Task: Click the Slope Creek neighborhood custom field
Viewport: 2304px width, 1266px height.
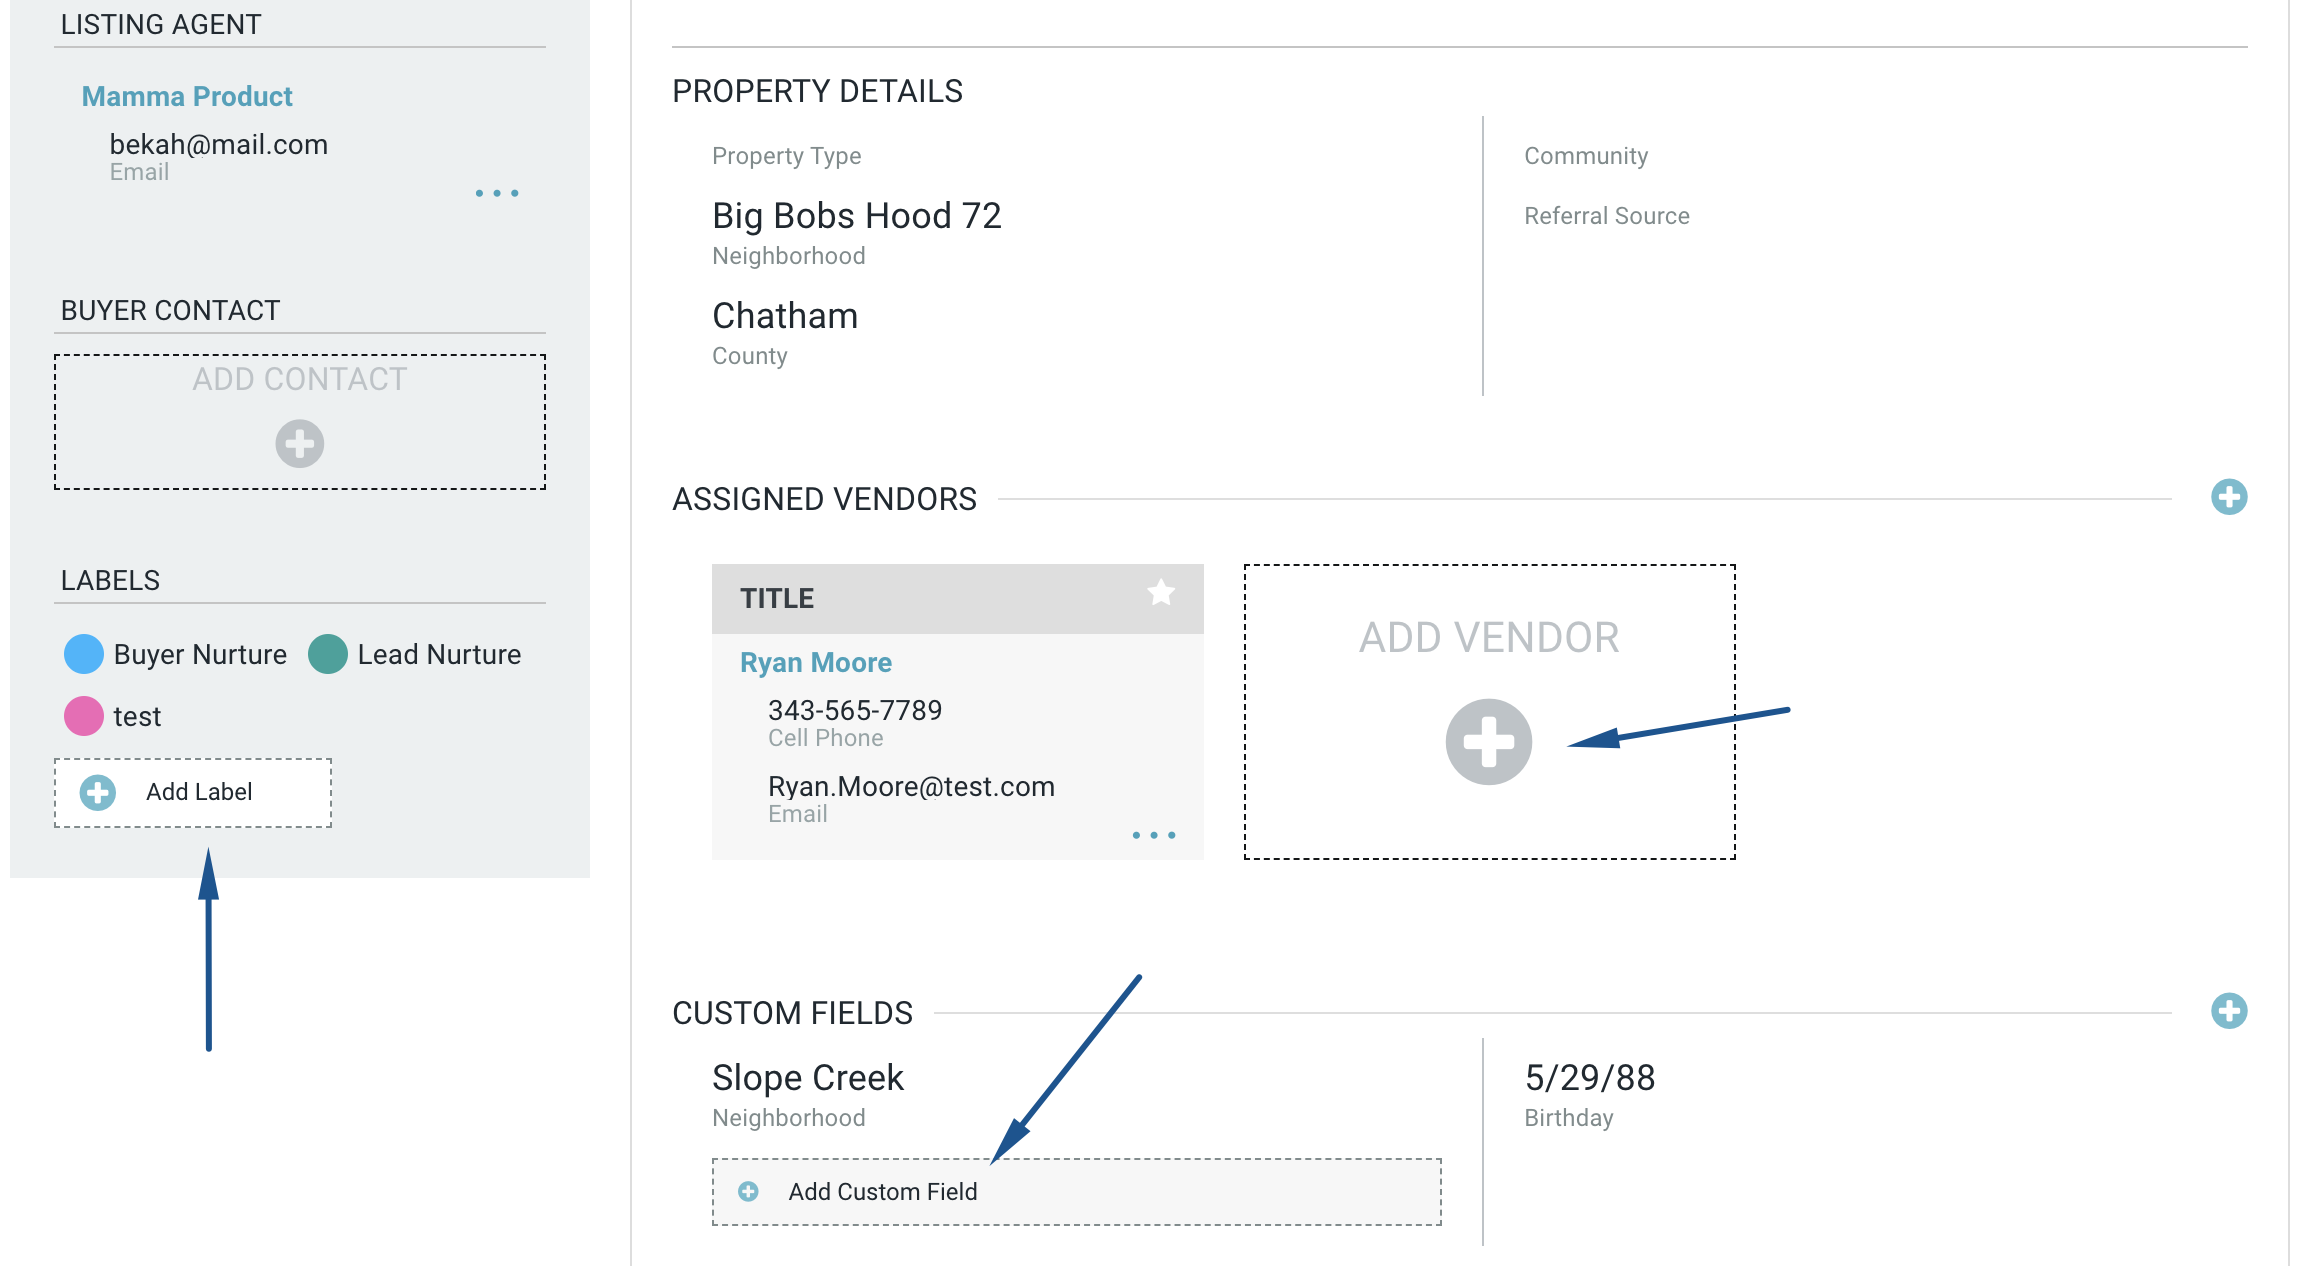Action: tap(808, 1077)
